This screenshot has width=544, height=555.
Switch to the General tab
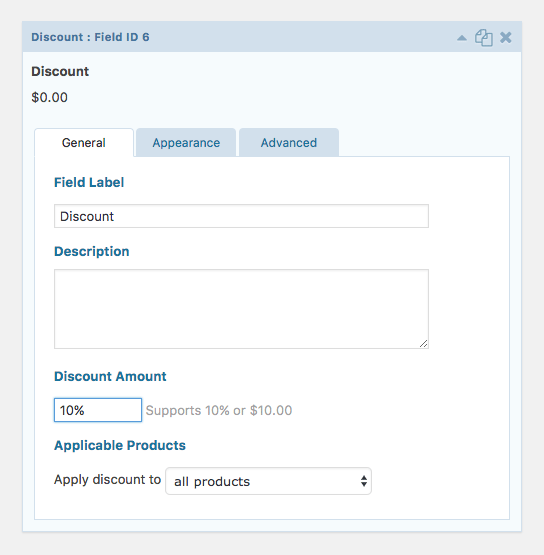pyautogui.click(x=84, y=143)
